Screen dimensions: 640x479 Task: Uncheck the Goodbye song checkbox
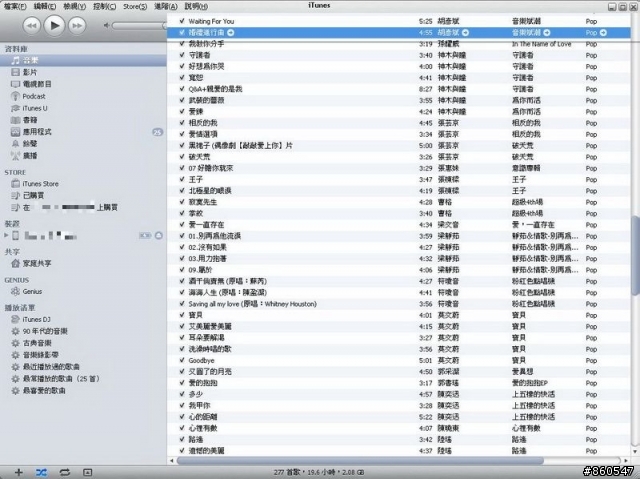[x=182, y=360]
